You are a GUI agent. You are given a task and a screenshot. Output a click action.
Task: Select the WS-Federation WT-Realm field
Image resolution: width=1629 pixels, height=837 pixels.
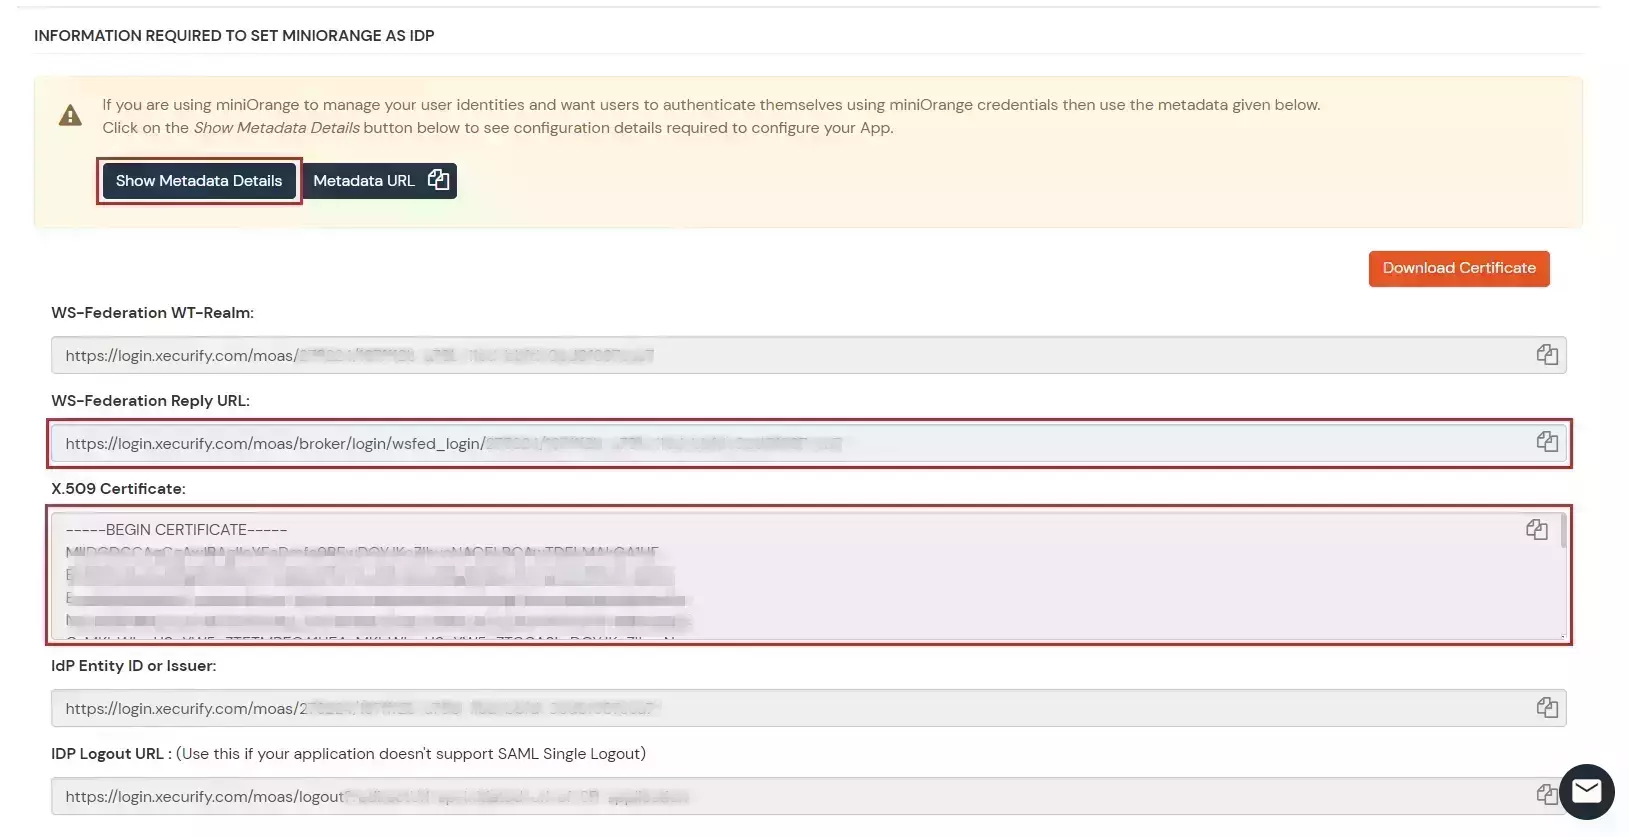coord(808,355)
